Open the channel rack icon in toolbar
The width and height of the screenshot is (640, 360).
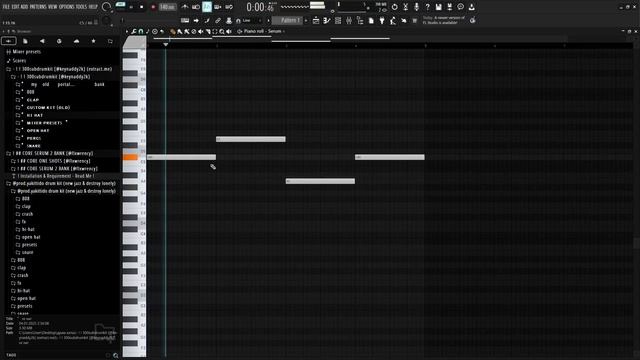coord(338,20)
